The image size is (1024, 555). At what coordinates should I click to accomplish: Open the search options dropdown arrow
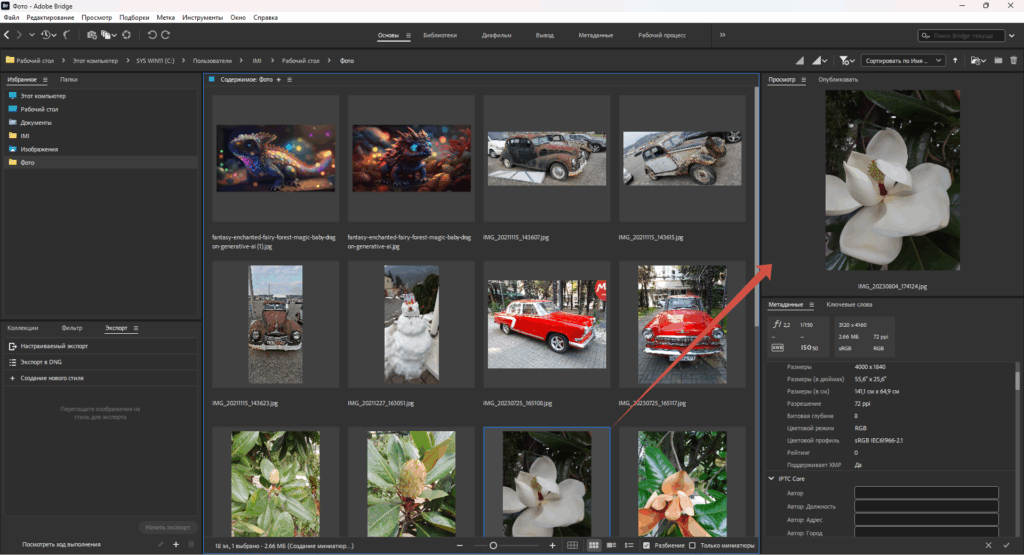(x=1012, y=36)
